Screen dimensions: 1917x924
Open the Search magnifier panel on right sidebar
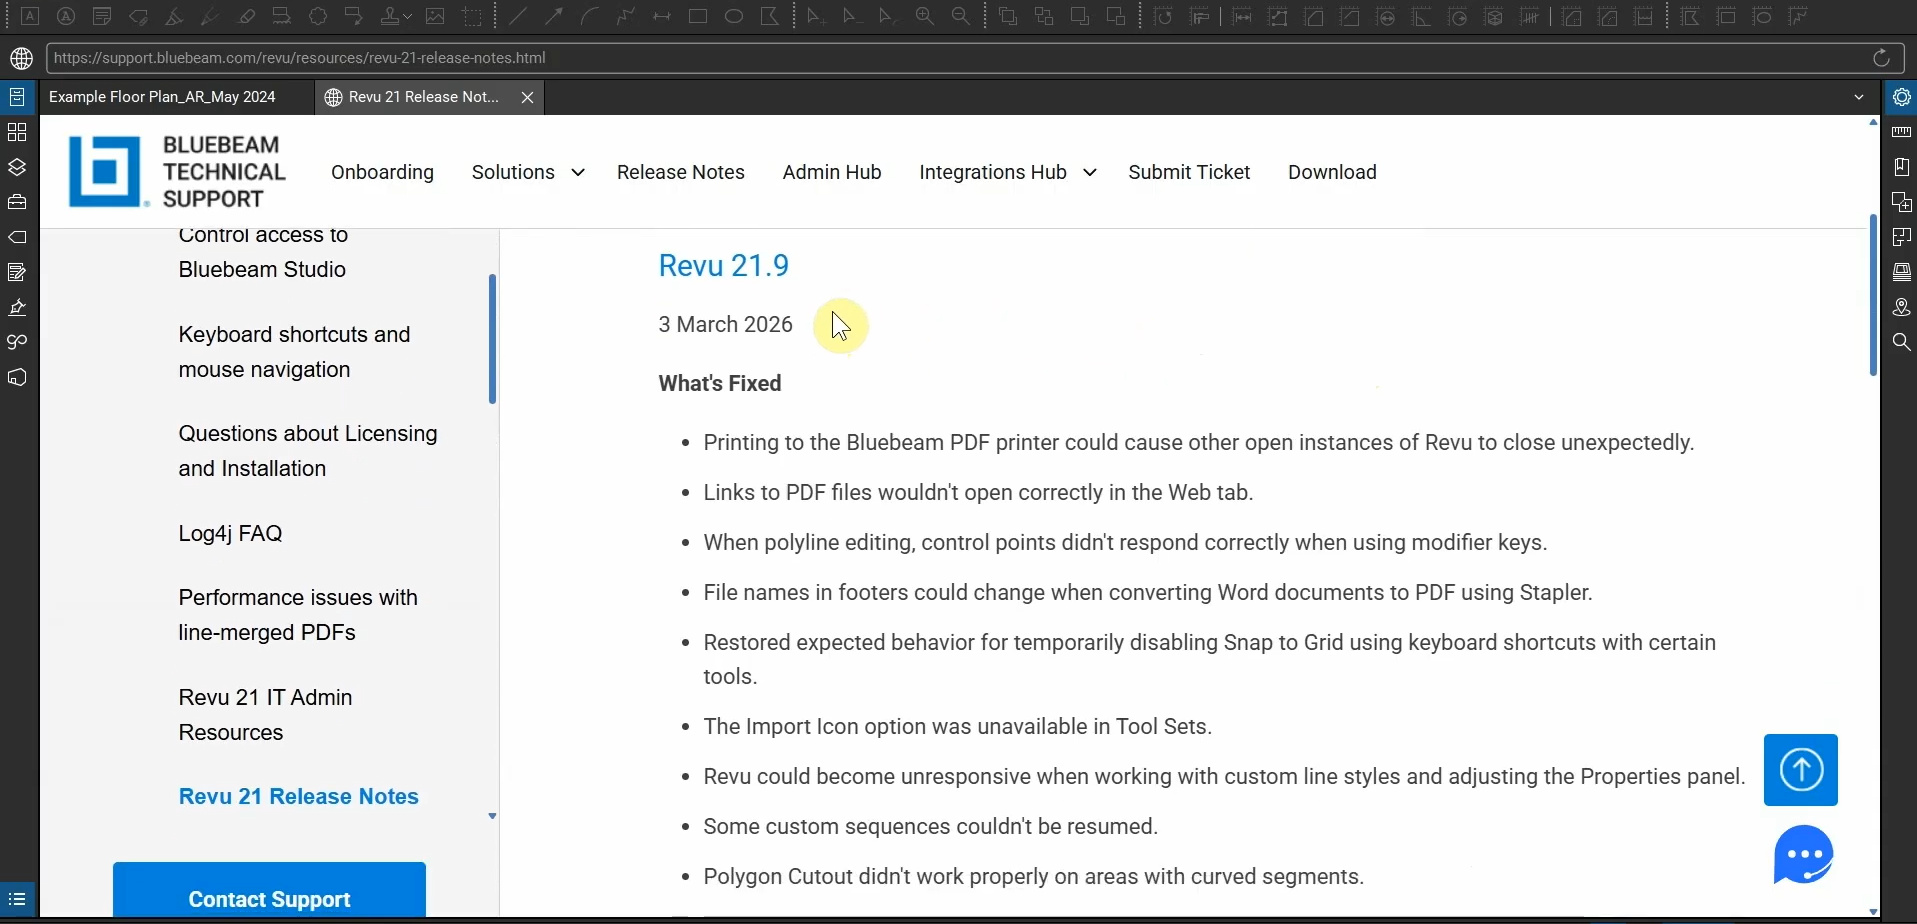1902,342
